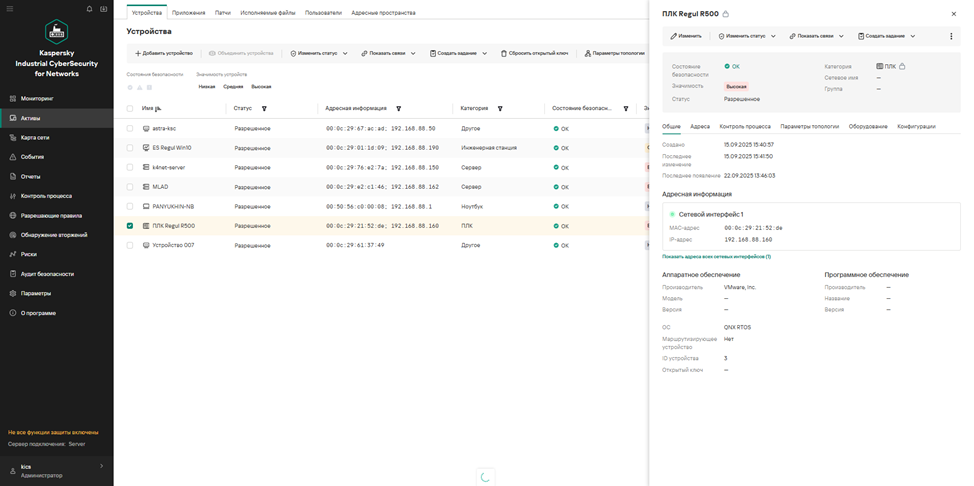The image size is (974, 486).
Task: Open Контроль процесса tab in details panel
Action: pos(745,126)
